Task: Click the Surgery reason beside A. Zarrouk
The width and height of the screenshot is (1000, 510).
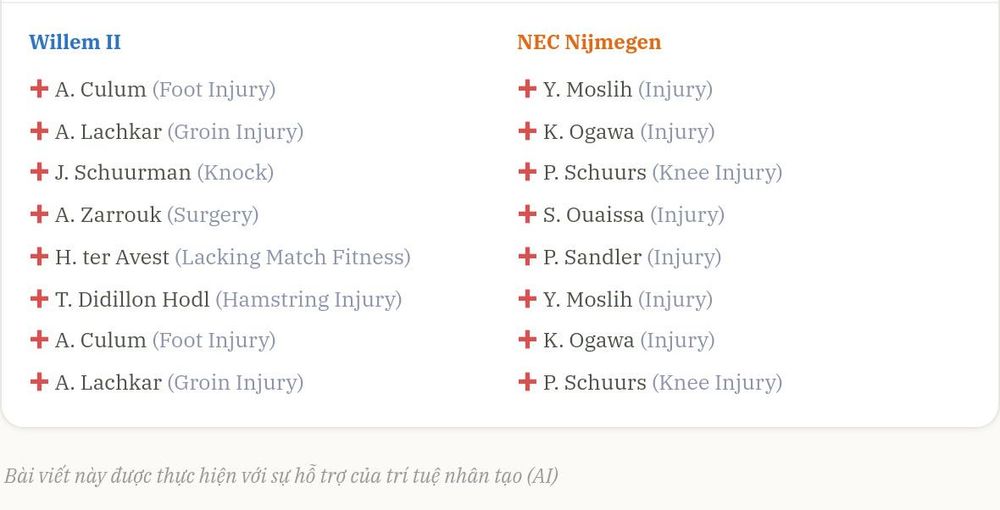Action: [213, 215]
